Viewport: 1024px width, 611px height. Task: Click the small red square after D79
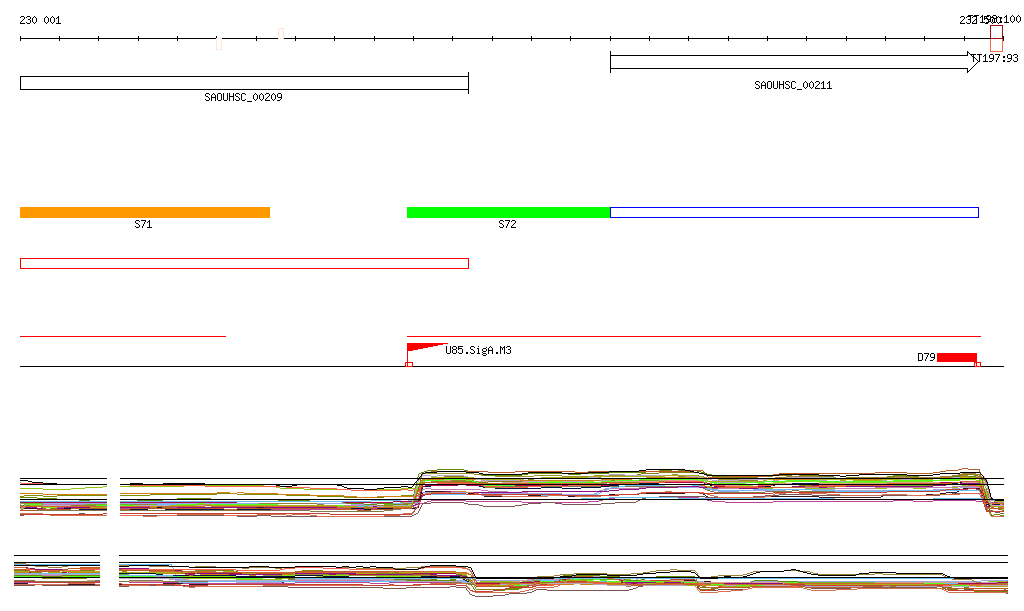[977, 365]
